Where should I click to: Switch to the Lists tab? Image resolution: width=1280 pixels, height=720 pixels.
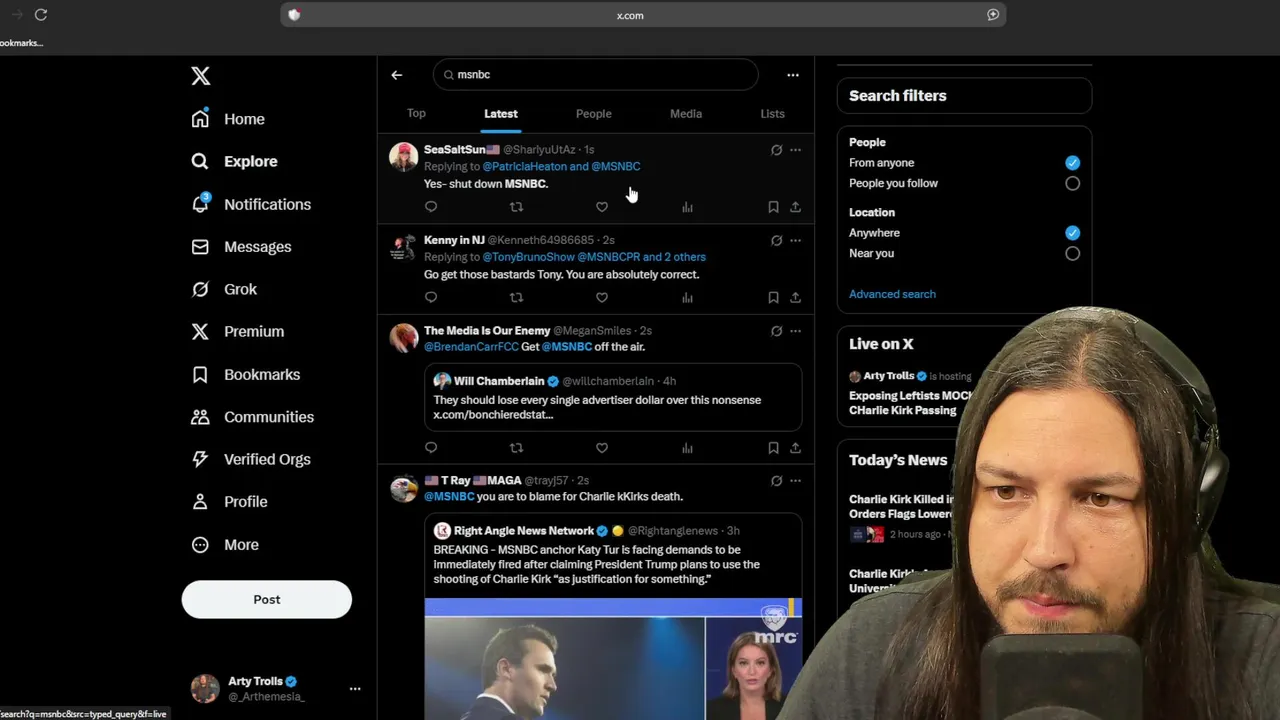pos(772,114)
